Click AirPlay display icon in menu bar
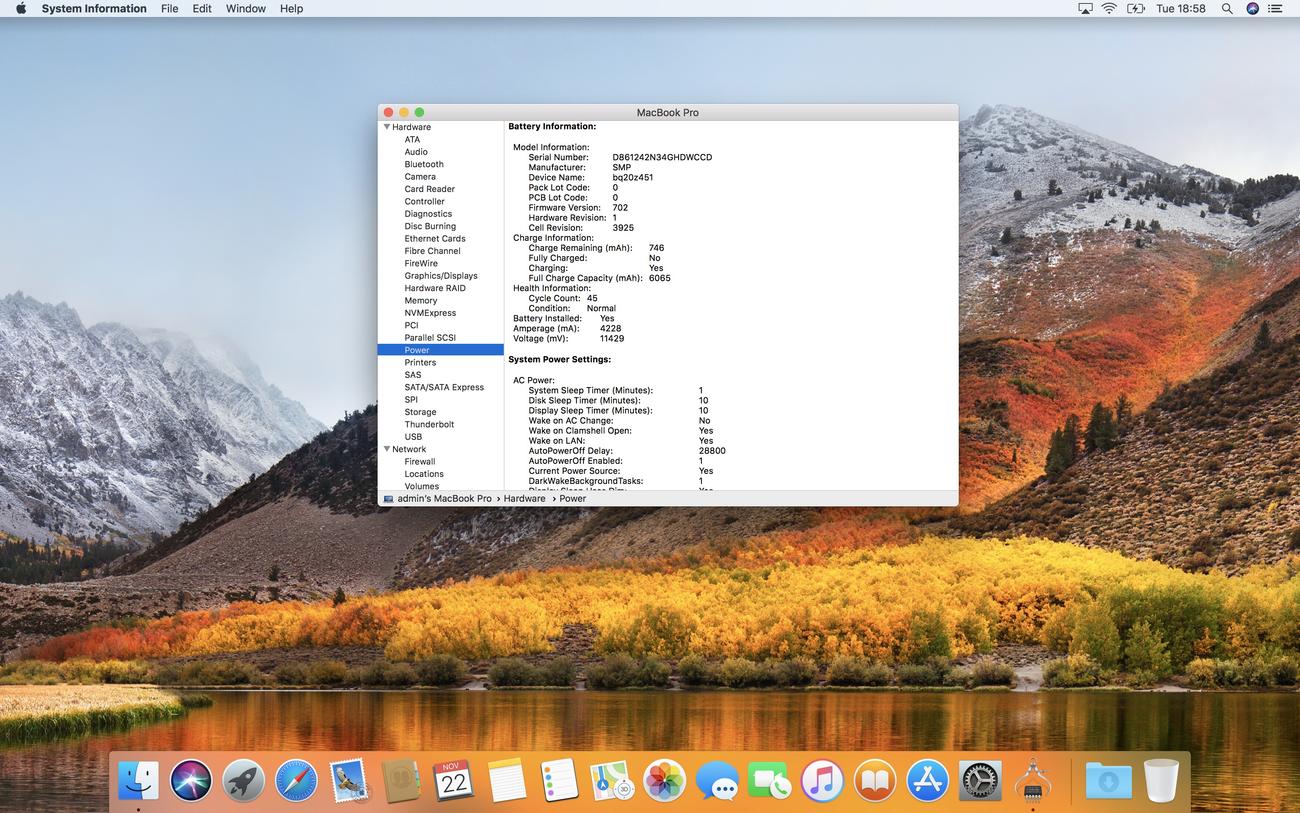This screenshot has height=813, width=1300. [1085, 8]
